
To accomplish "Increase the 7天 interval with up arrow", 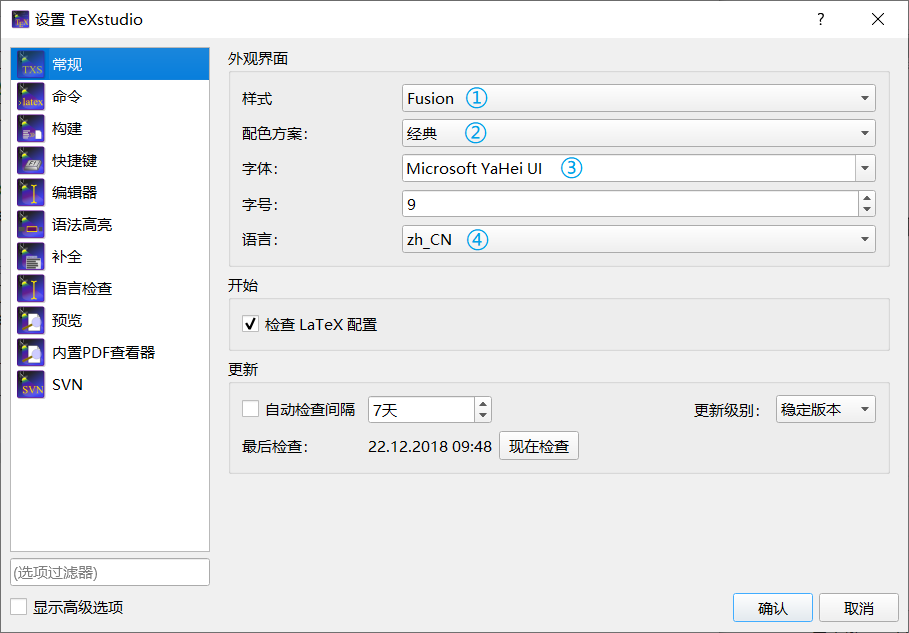I will coord(483,403).
